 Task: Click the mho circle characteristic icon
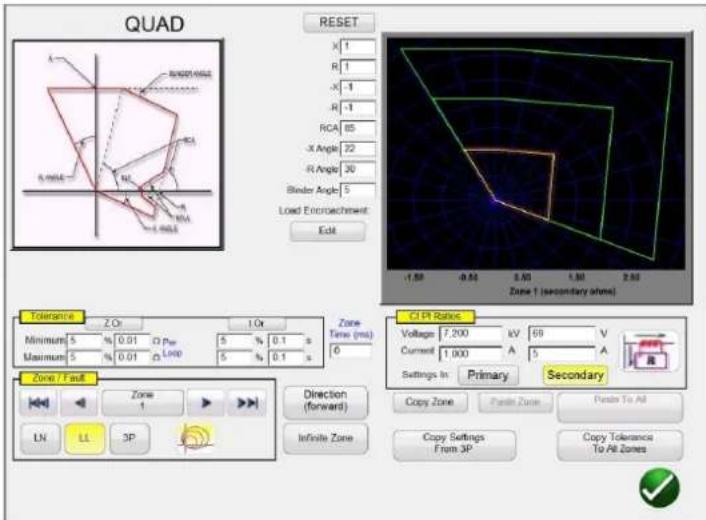(x=195, y=438)
